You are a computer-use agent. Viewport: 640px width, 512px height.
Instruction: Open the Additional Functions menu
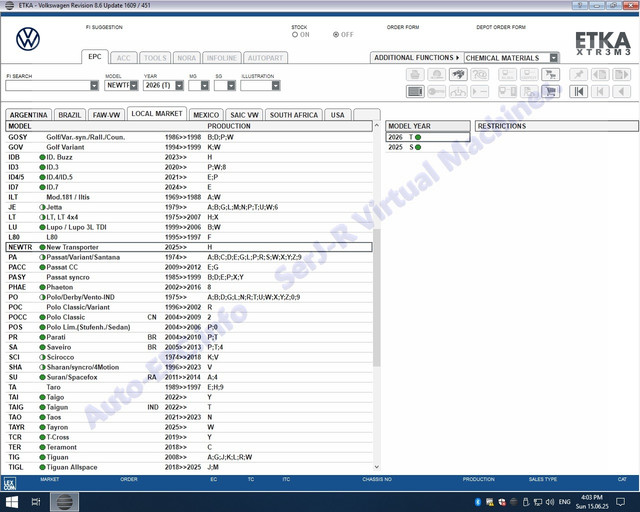click(x=417, y=58)
